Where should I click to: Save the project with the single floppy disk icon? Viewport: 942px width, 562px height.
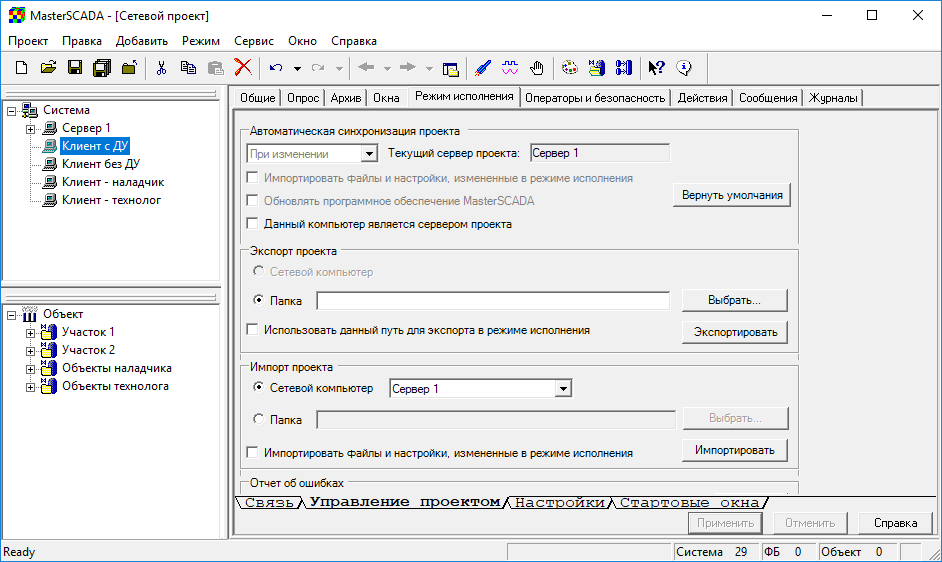(74, 67)
